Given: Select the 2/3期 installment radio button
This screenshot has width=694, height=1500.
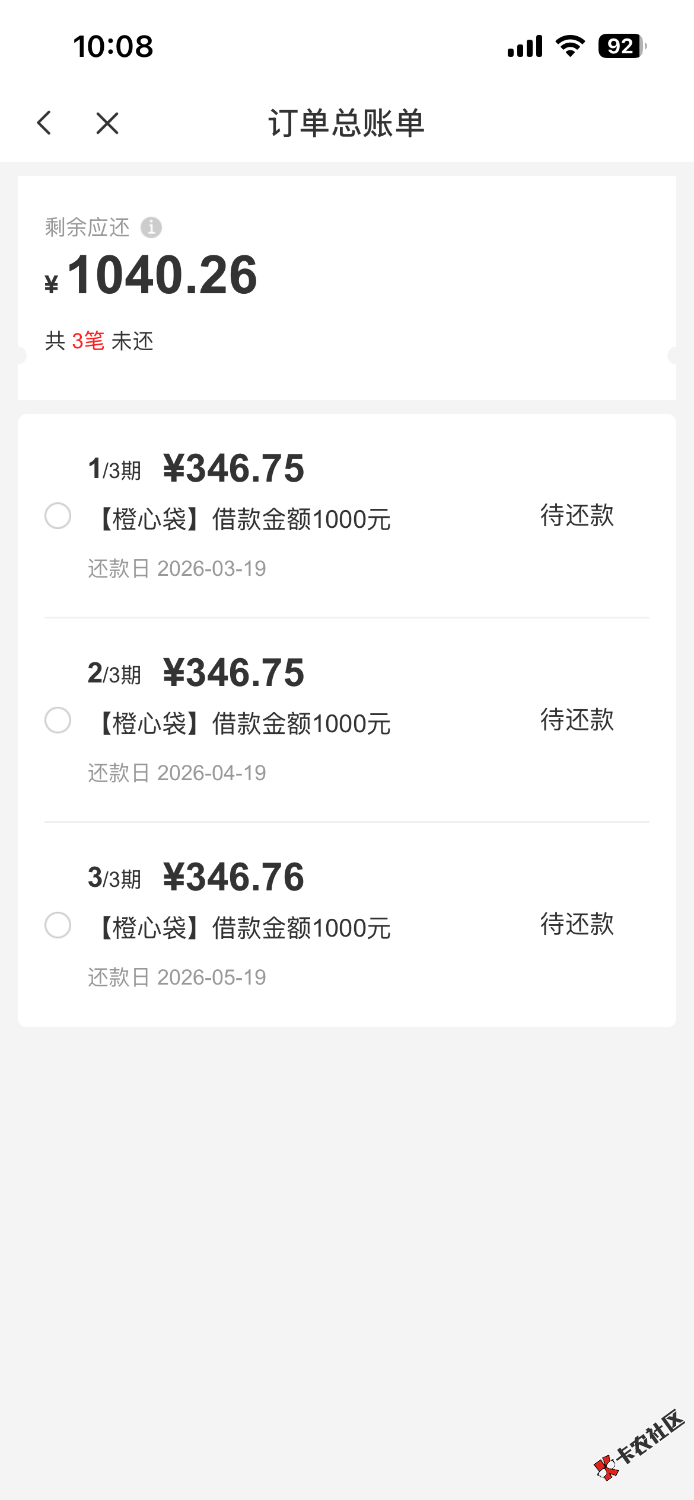Looking at the screenshot, I should (58, 720).
